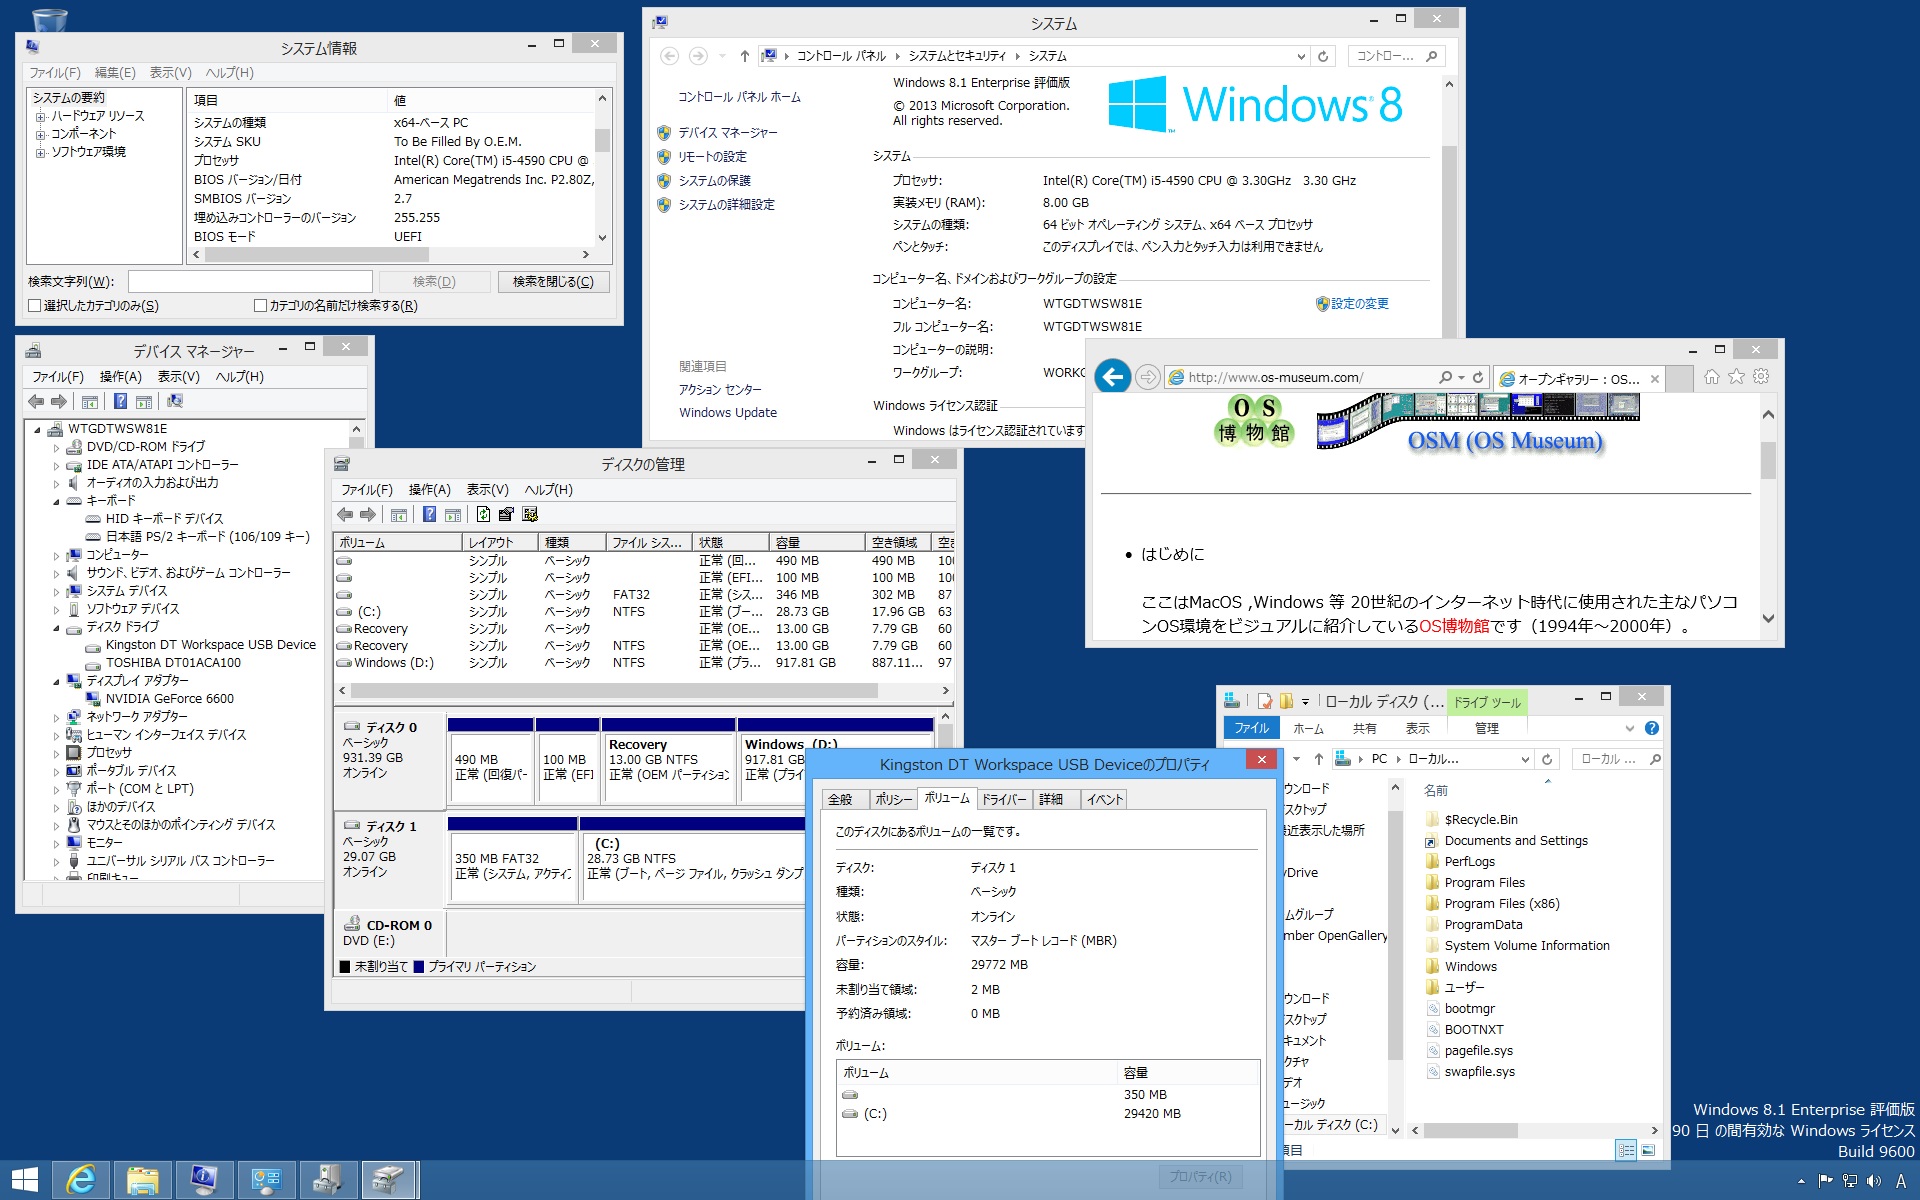Click コントロール パネル ホーム link

(x=739, y=97)
